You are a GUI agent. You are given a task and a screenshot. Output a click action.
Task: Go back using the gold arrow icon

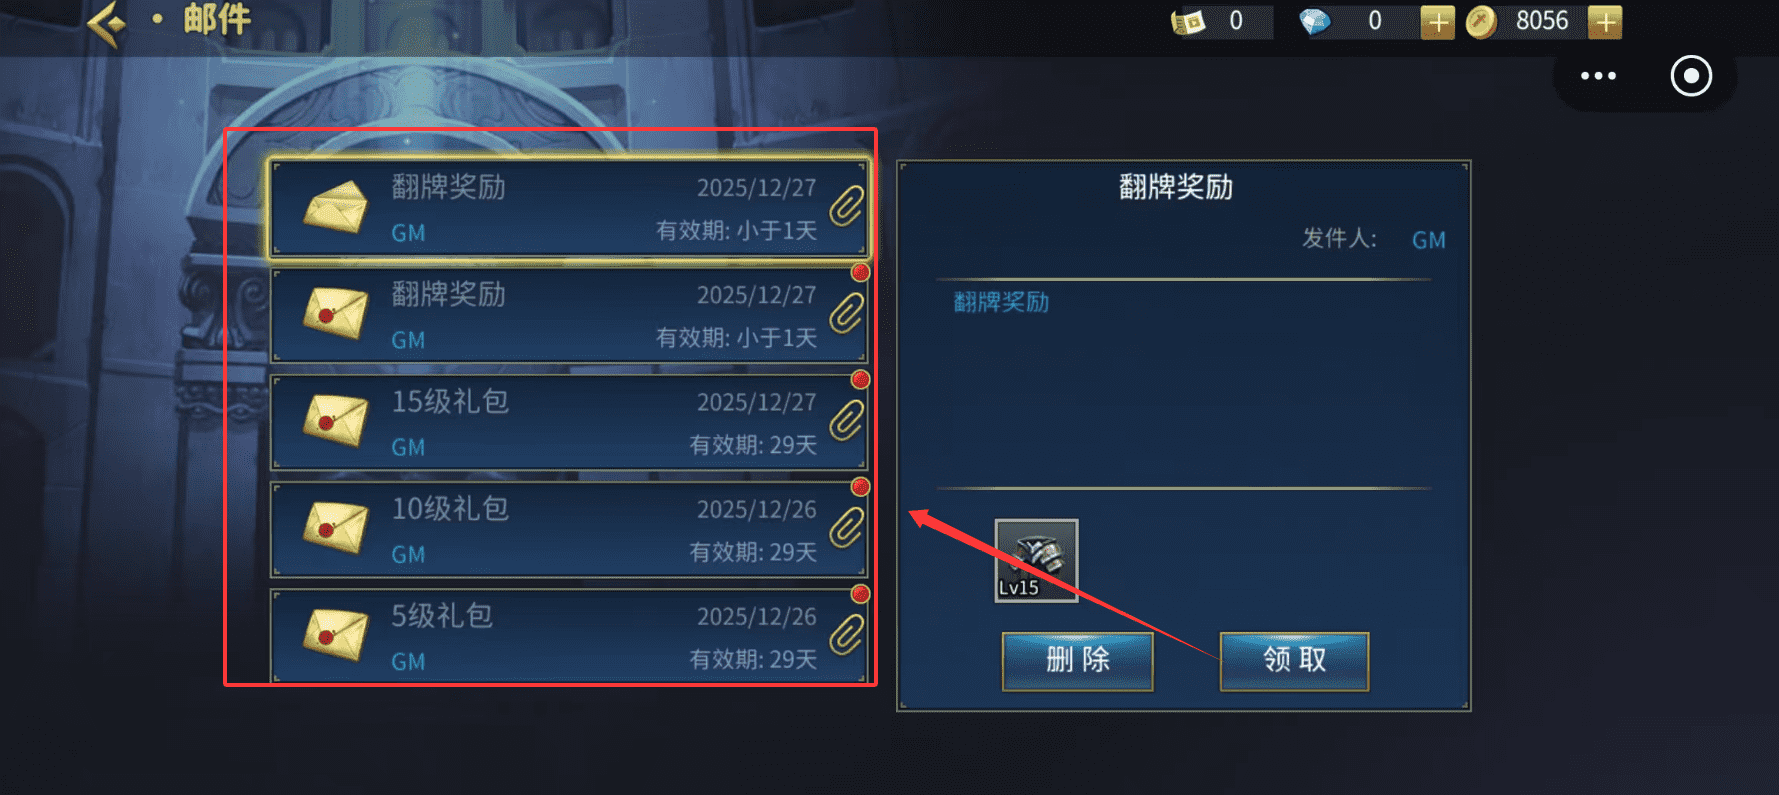click(x=107, y=21)
